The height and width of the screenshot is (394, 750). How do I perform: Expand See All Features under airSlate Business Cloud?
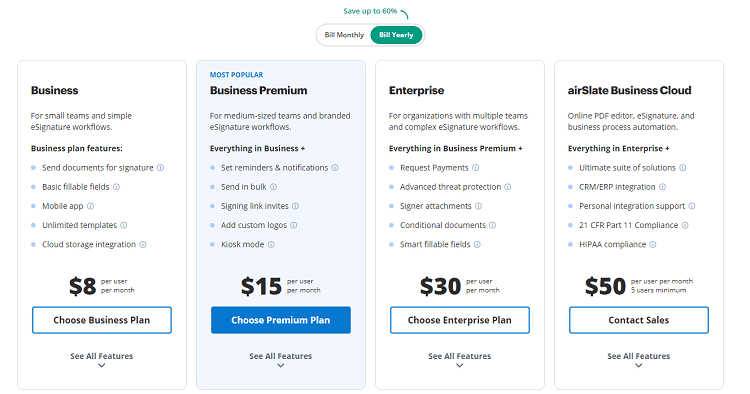[639, 360]
